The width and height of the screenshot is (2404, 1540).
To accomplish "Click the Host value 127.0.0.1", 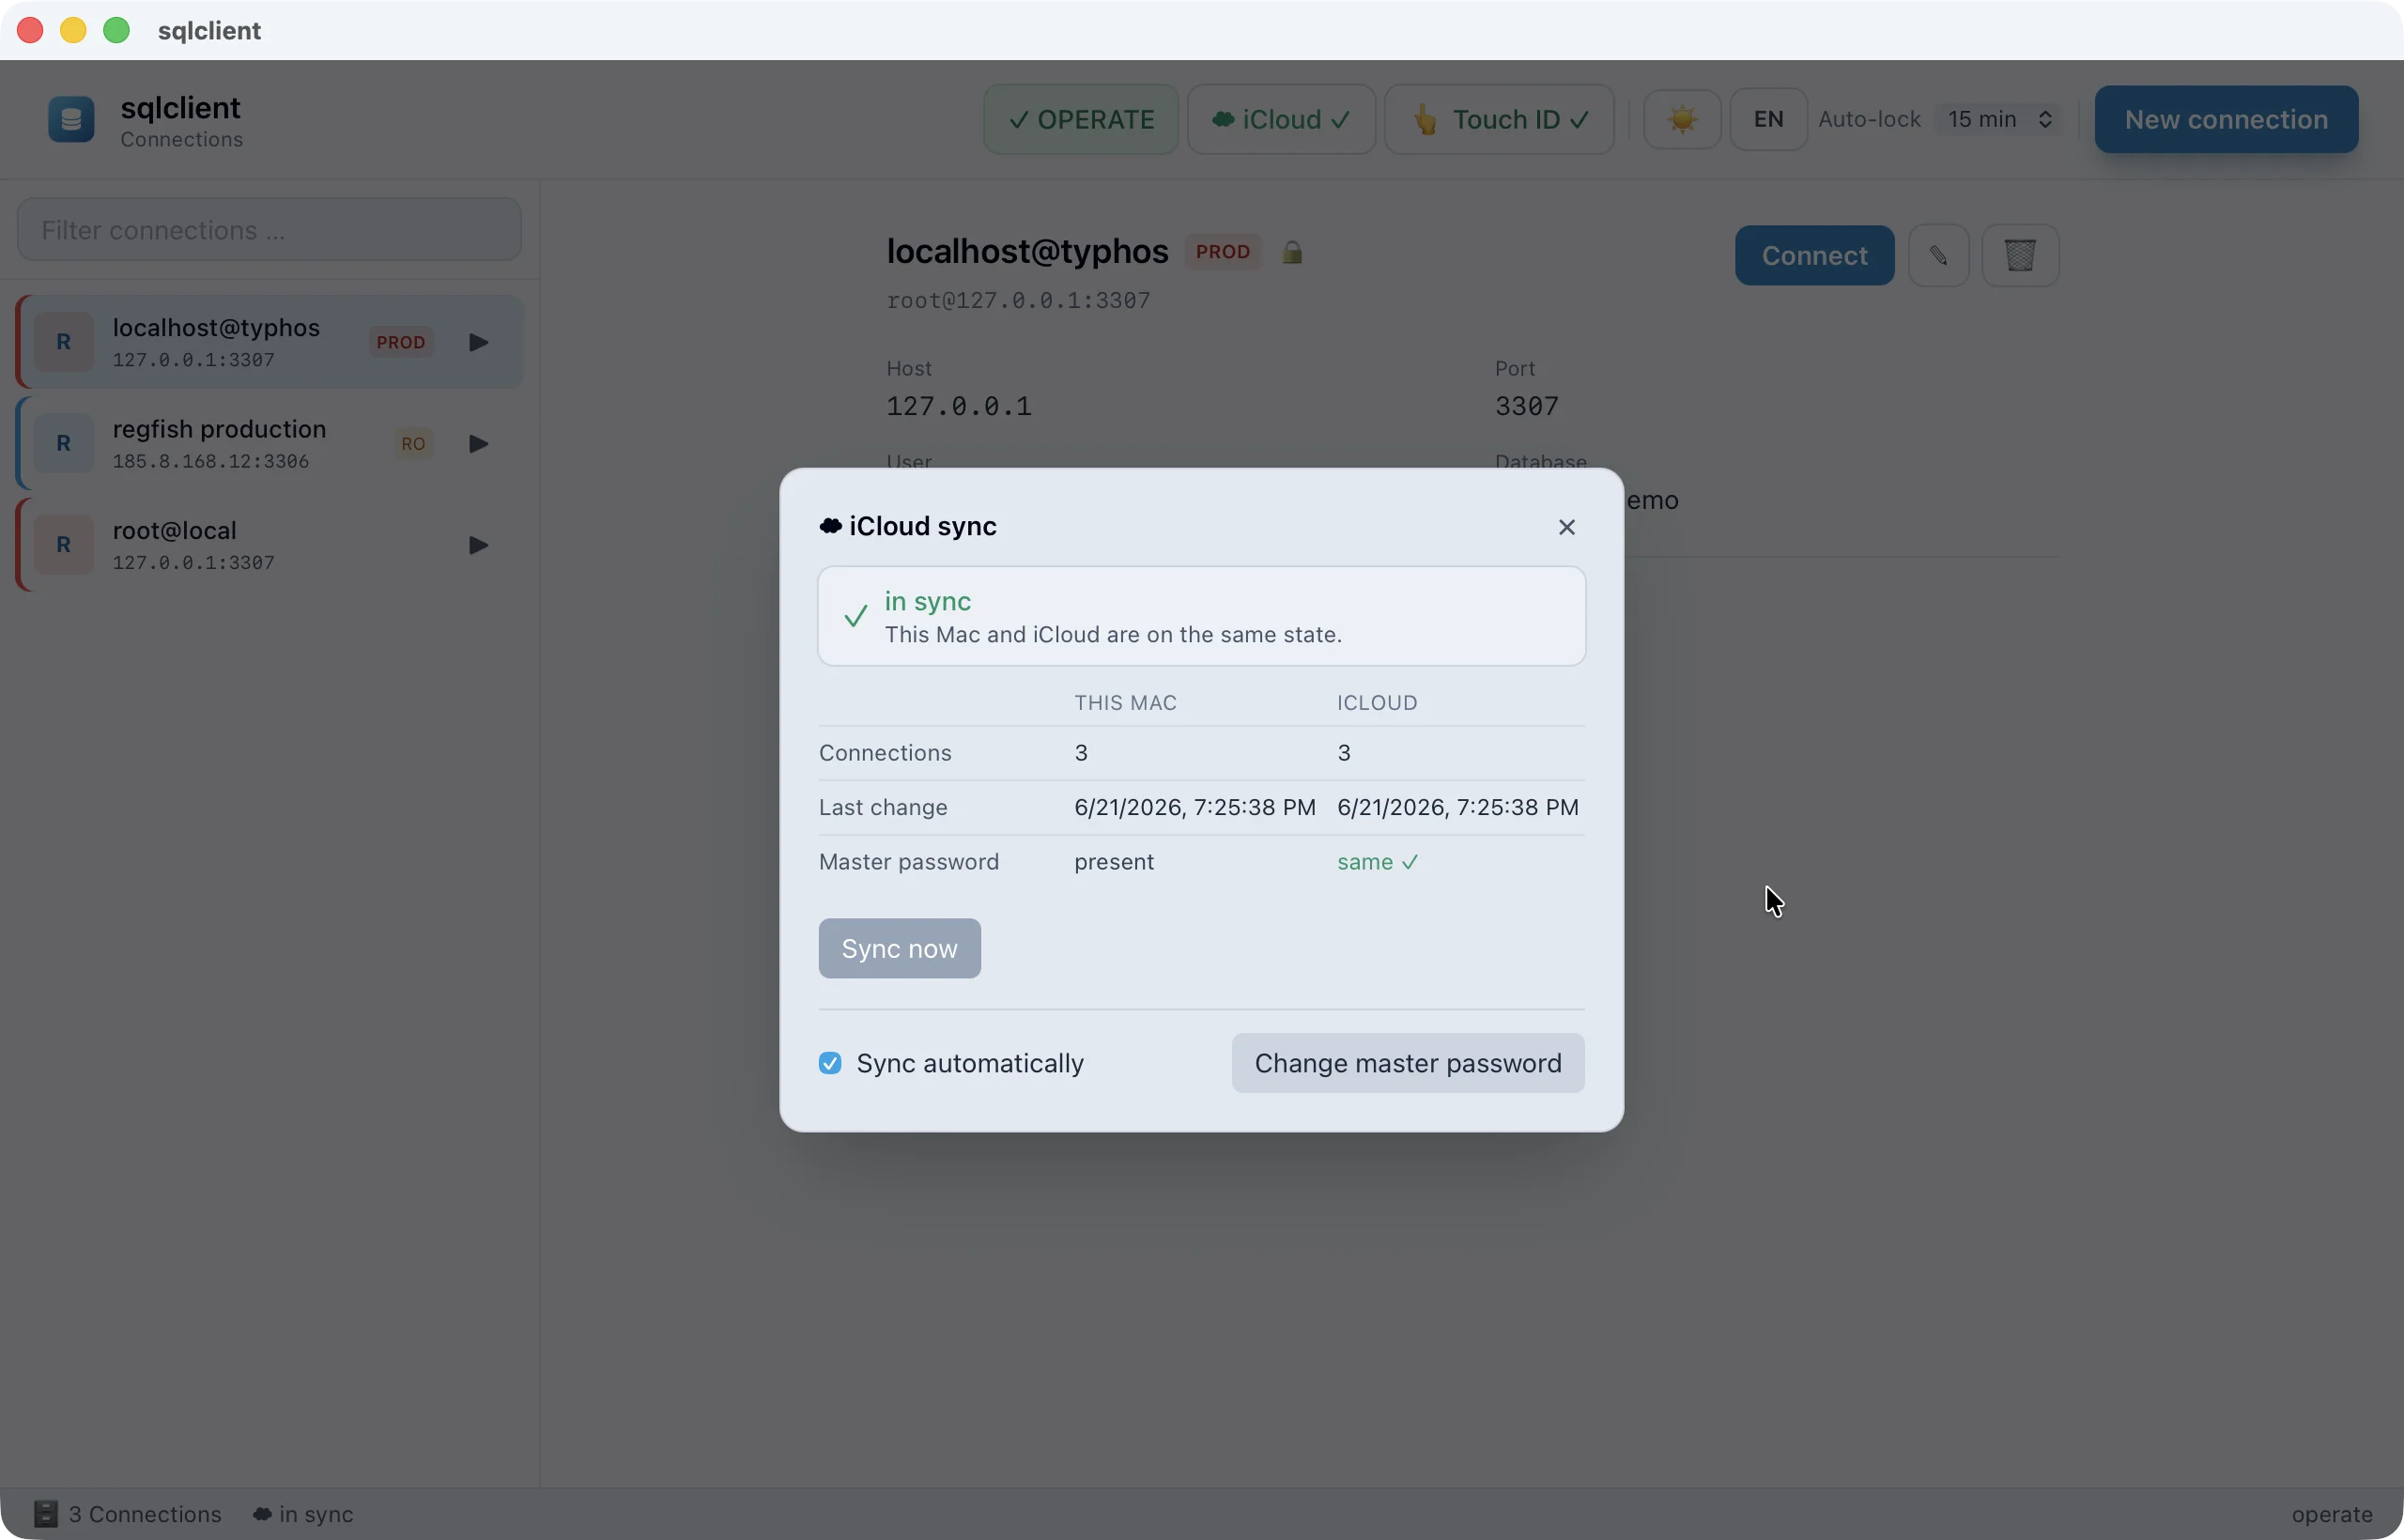I will [x=958, y=406].
